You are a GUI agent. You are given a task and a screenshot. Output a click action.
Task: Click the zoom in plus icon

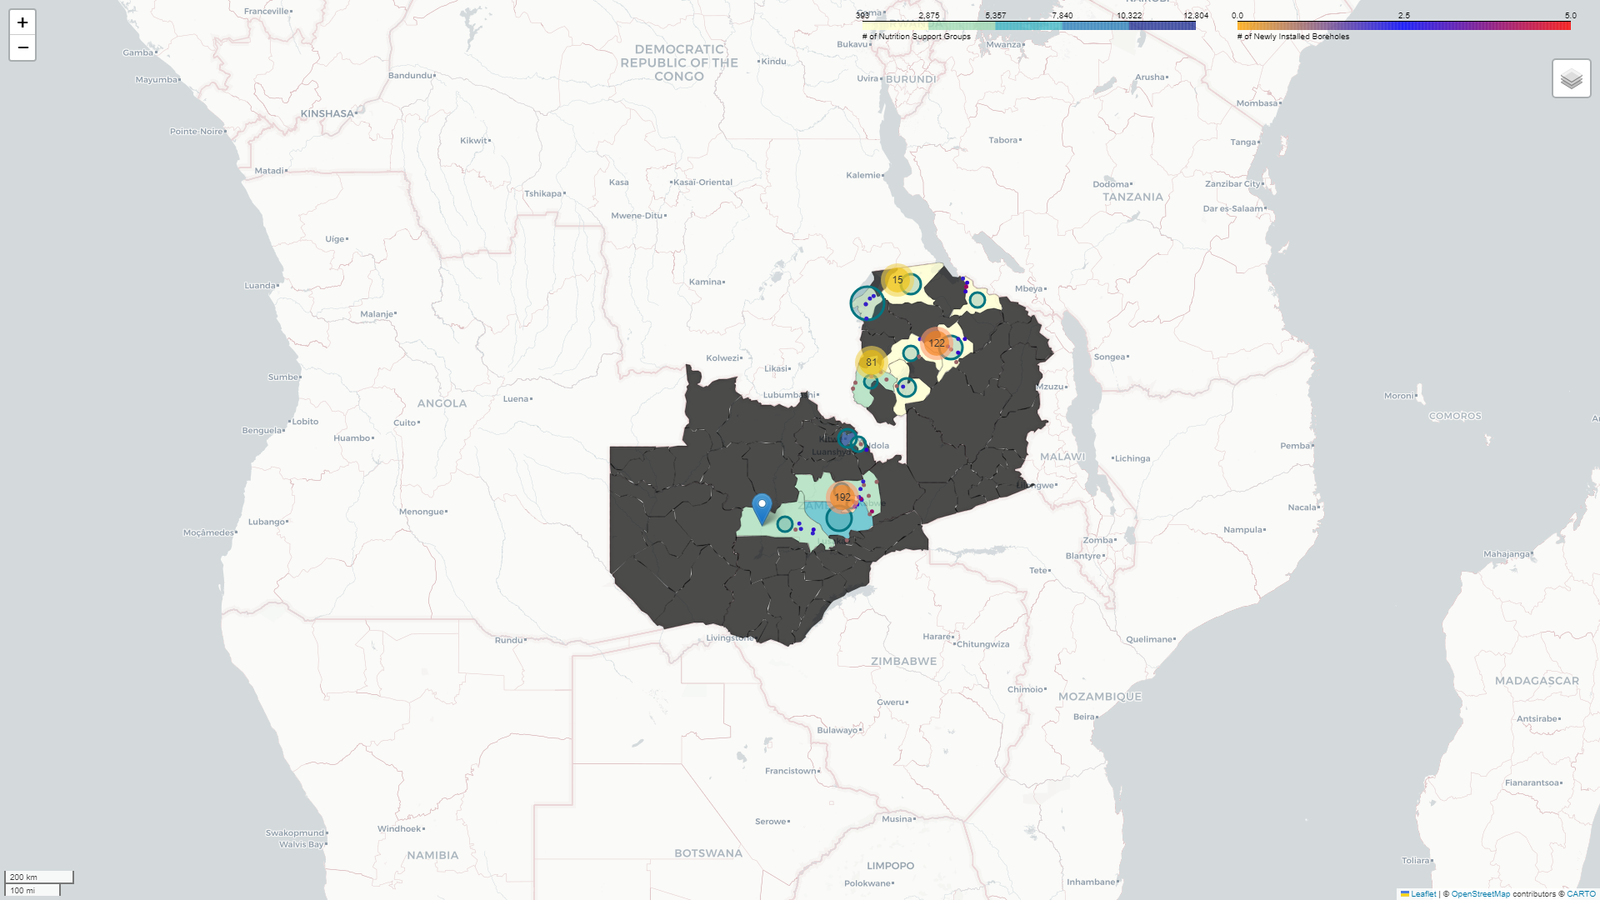point(22,22)
